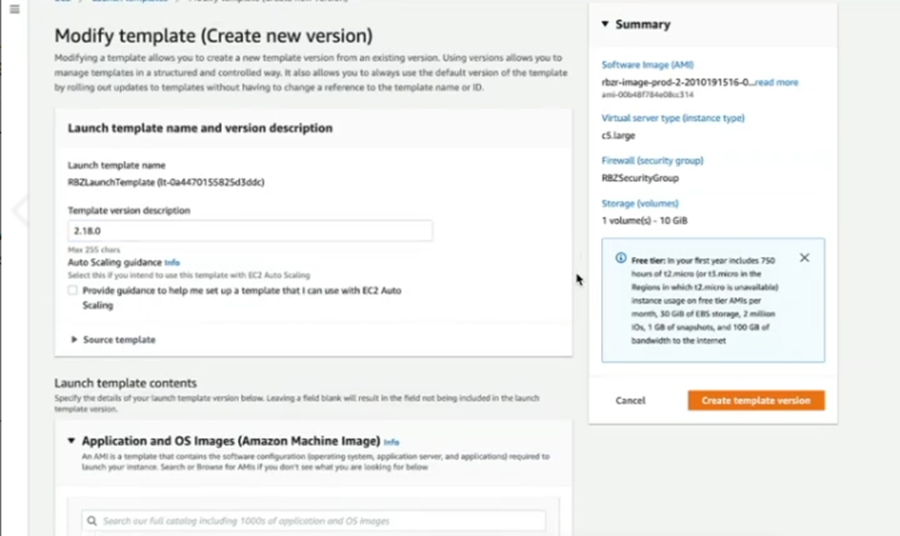Image resolution: width=900 pixels, height=536 pixels.
Task: Open Firewall (security group) summary link
Action: tap(652, 160)
